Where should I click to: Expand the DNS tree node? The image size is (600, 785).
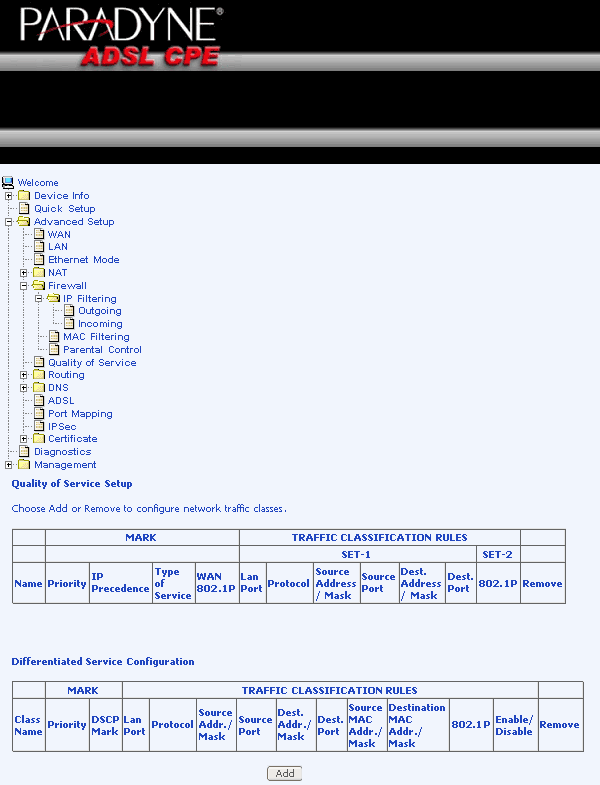(24, 388)
